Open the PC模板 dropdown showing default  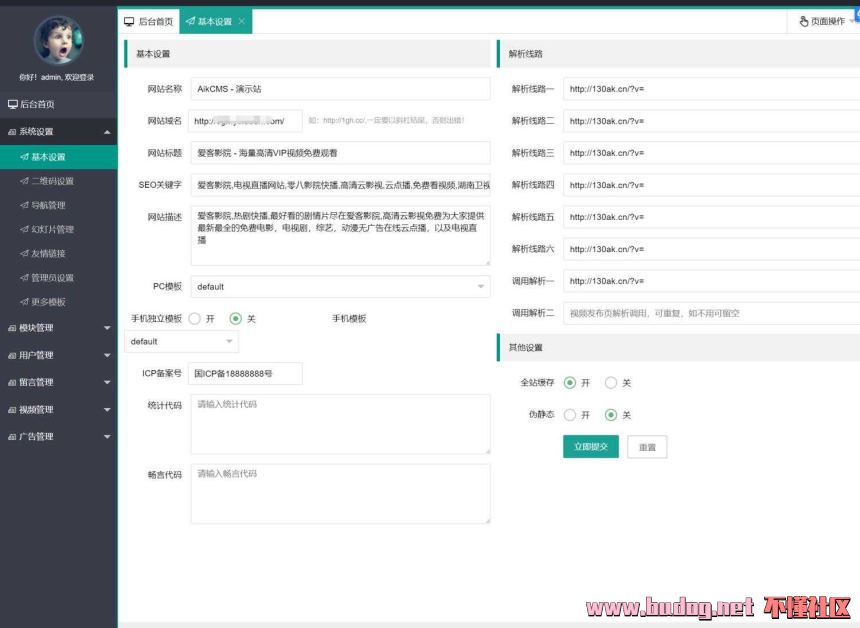[x=340, y=286]
